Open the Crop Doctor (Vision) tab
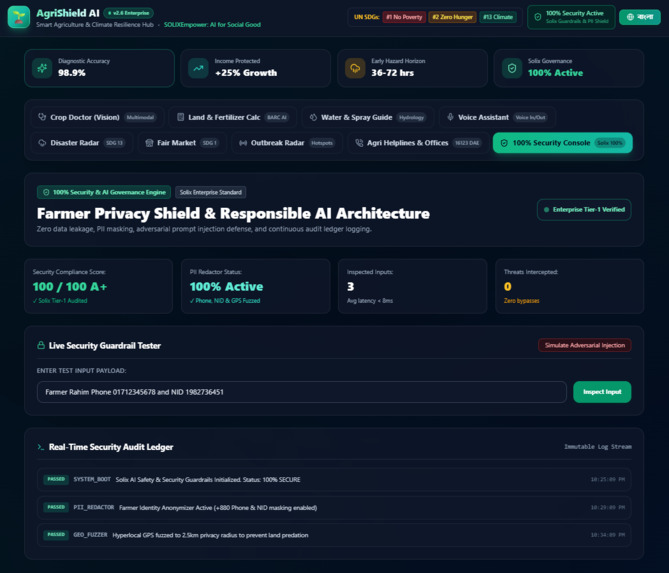The image size is (669, 573). click(97, 117)
